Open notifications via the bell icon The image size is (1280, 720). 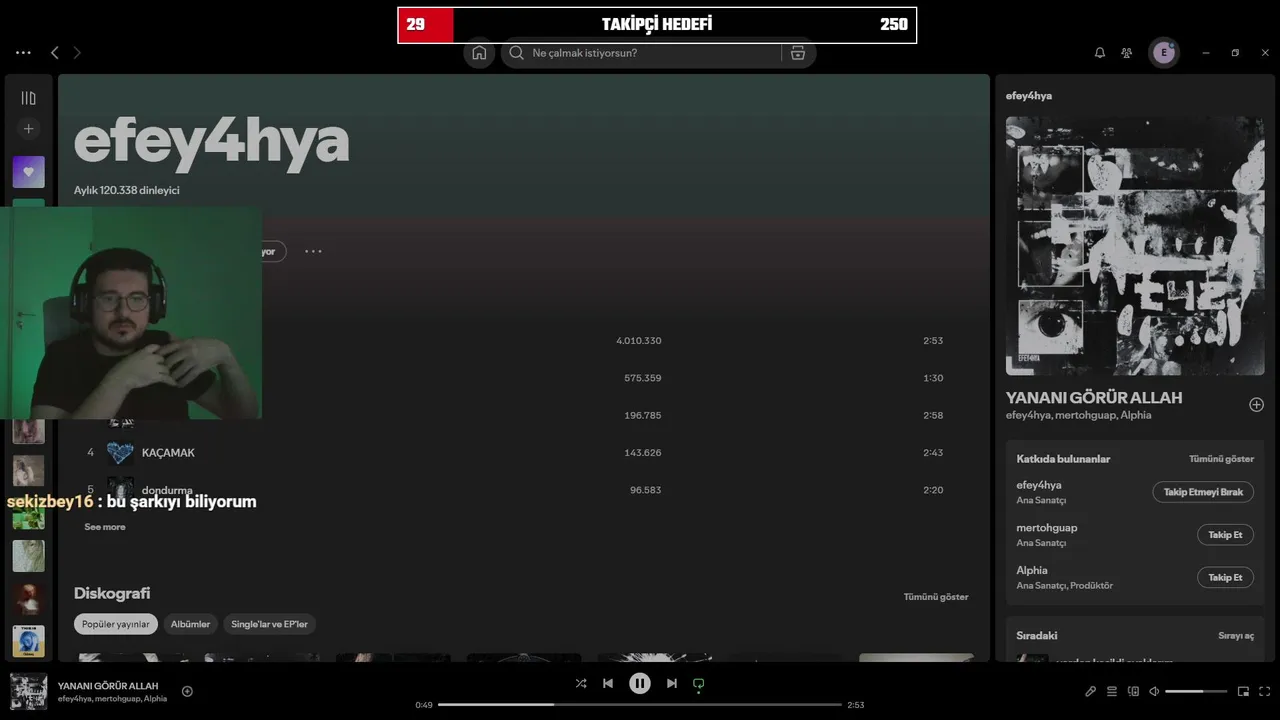pyautogui.click(x=1100, y=53)
